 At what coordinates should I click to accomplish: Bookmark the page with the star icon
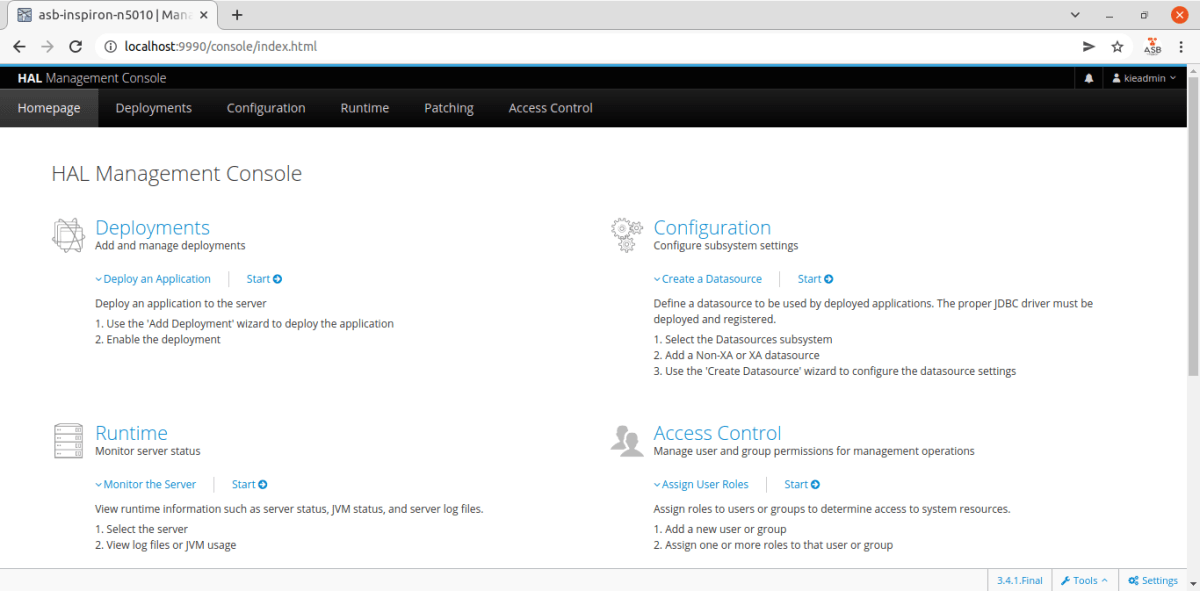pyautogui.click(x=1117, y=46)
